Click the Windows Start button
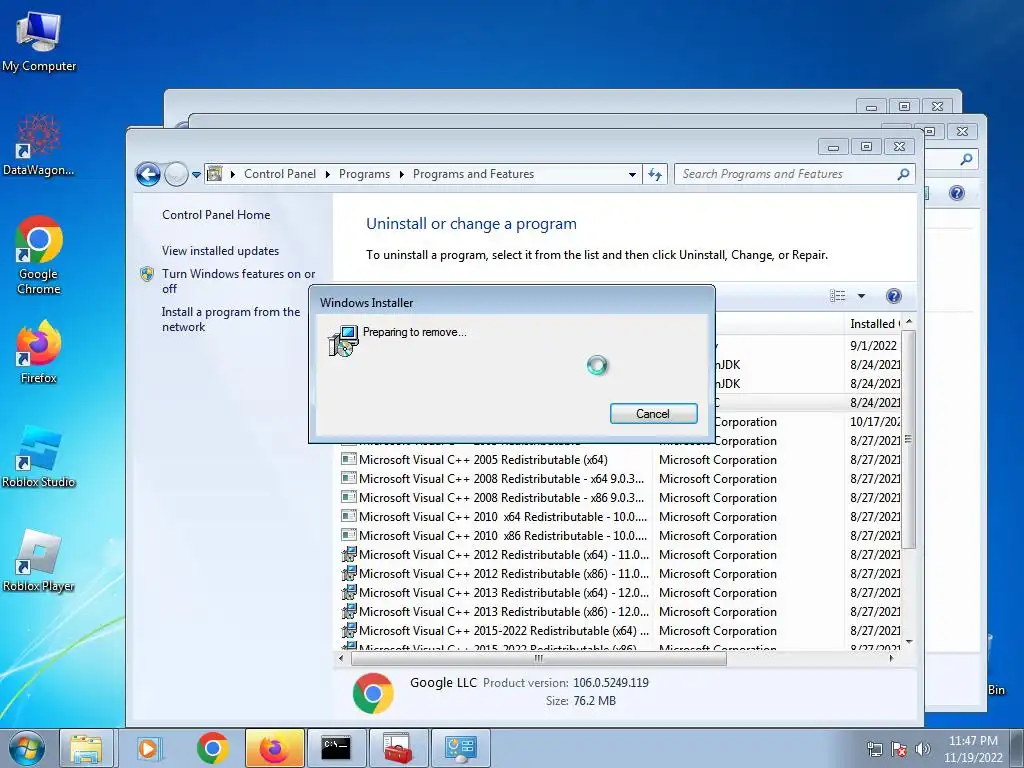This screenshot has width=1024, height=768. coord(27,748)
